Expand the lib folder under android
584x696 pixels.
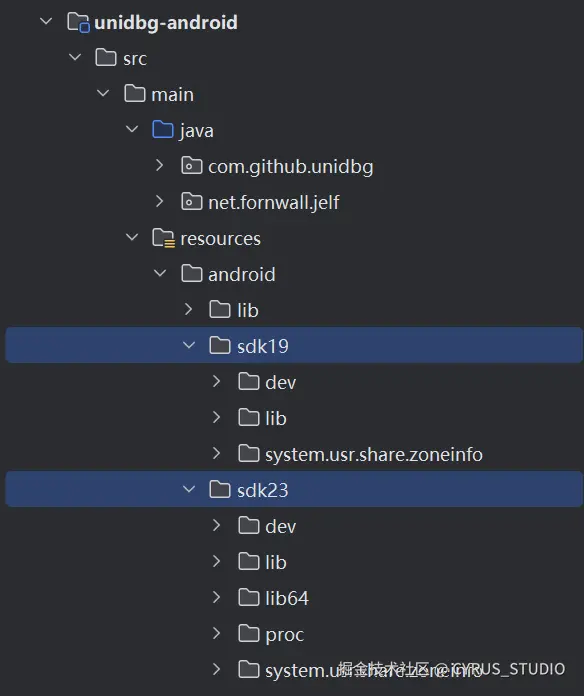(188, 309)
